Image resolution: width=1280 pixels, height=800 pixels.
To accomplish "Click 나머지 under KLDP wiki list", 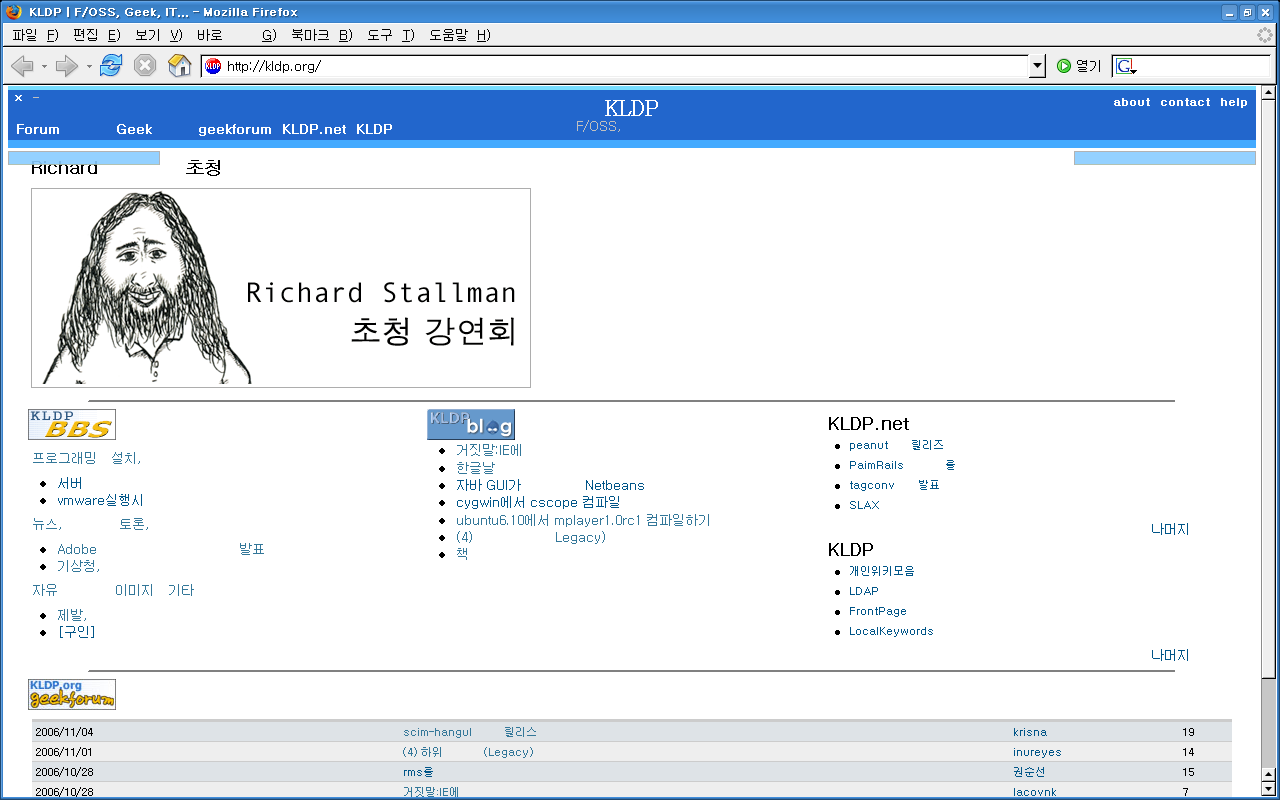I will click(x=1170, y=655).
